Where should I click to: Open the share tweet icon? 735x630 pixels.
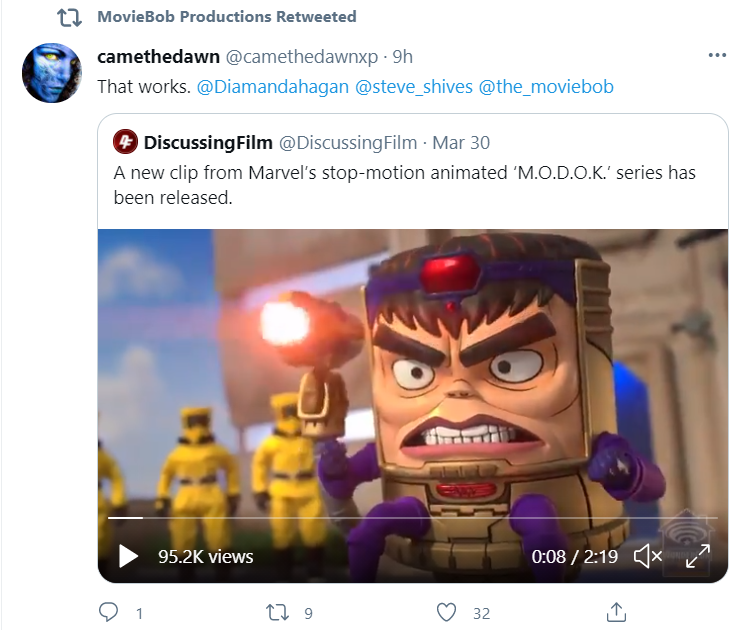point(616,612)
